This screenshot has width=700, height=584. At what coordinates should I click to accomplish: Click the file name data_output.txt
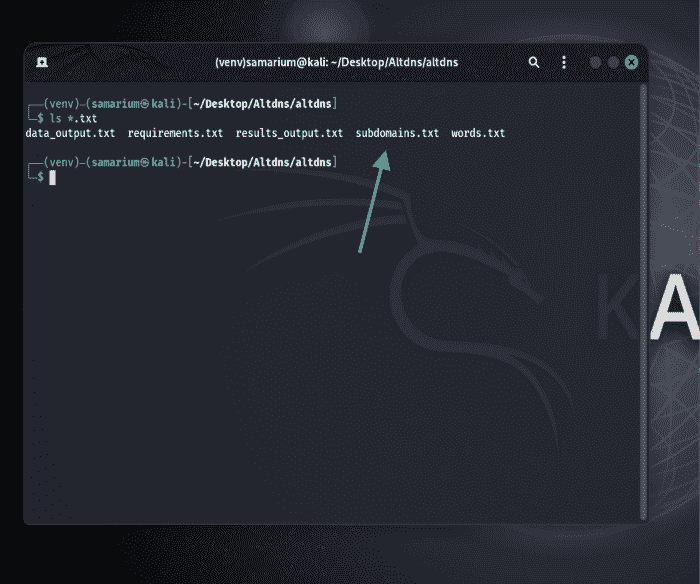70,133
